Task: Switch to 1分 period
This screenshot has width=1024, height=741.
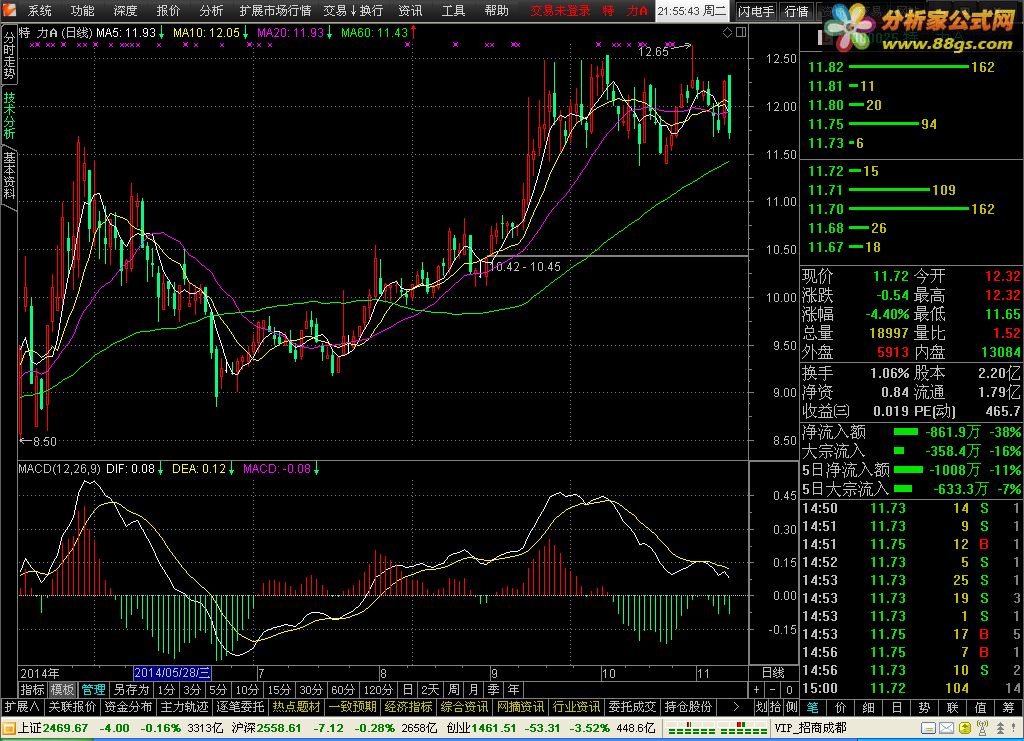Action: (167, 689)
